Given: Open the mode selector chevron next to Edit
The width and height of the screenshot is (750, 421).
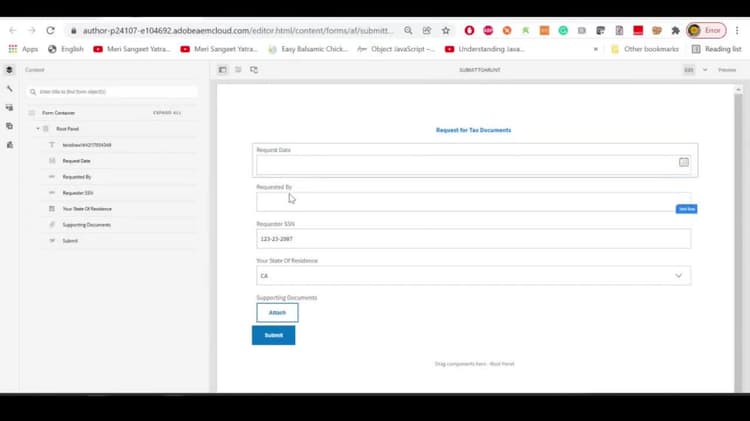Looking at the screenshot, I should [x=705, y=70].
